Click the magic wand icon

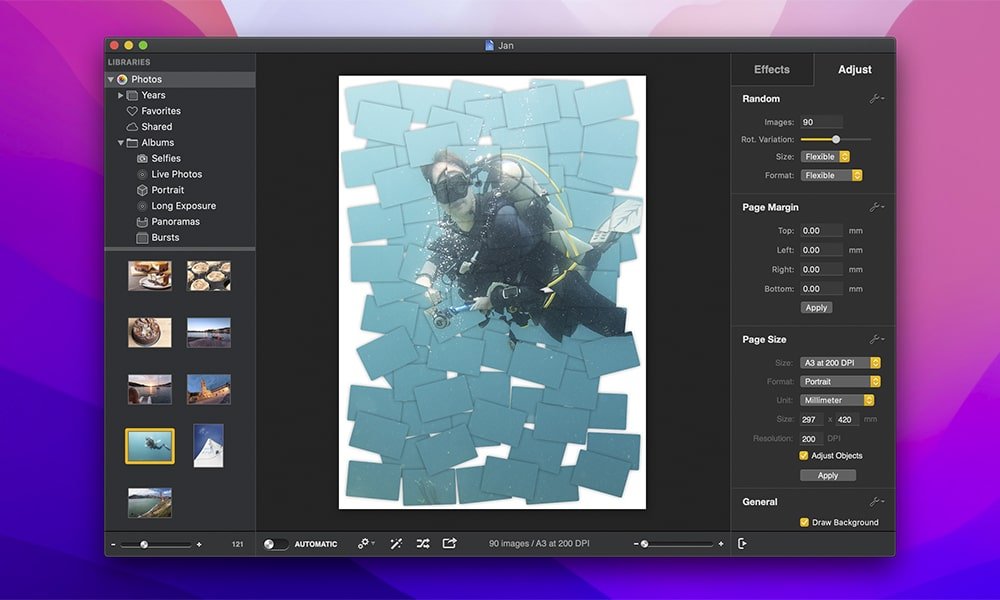click(396, 543)
